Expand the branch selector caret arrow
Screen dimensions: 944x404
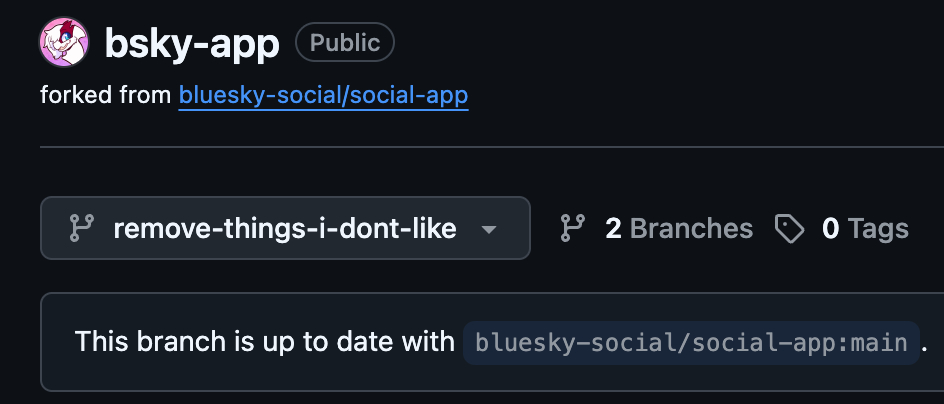488,230
